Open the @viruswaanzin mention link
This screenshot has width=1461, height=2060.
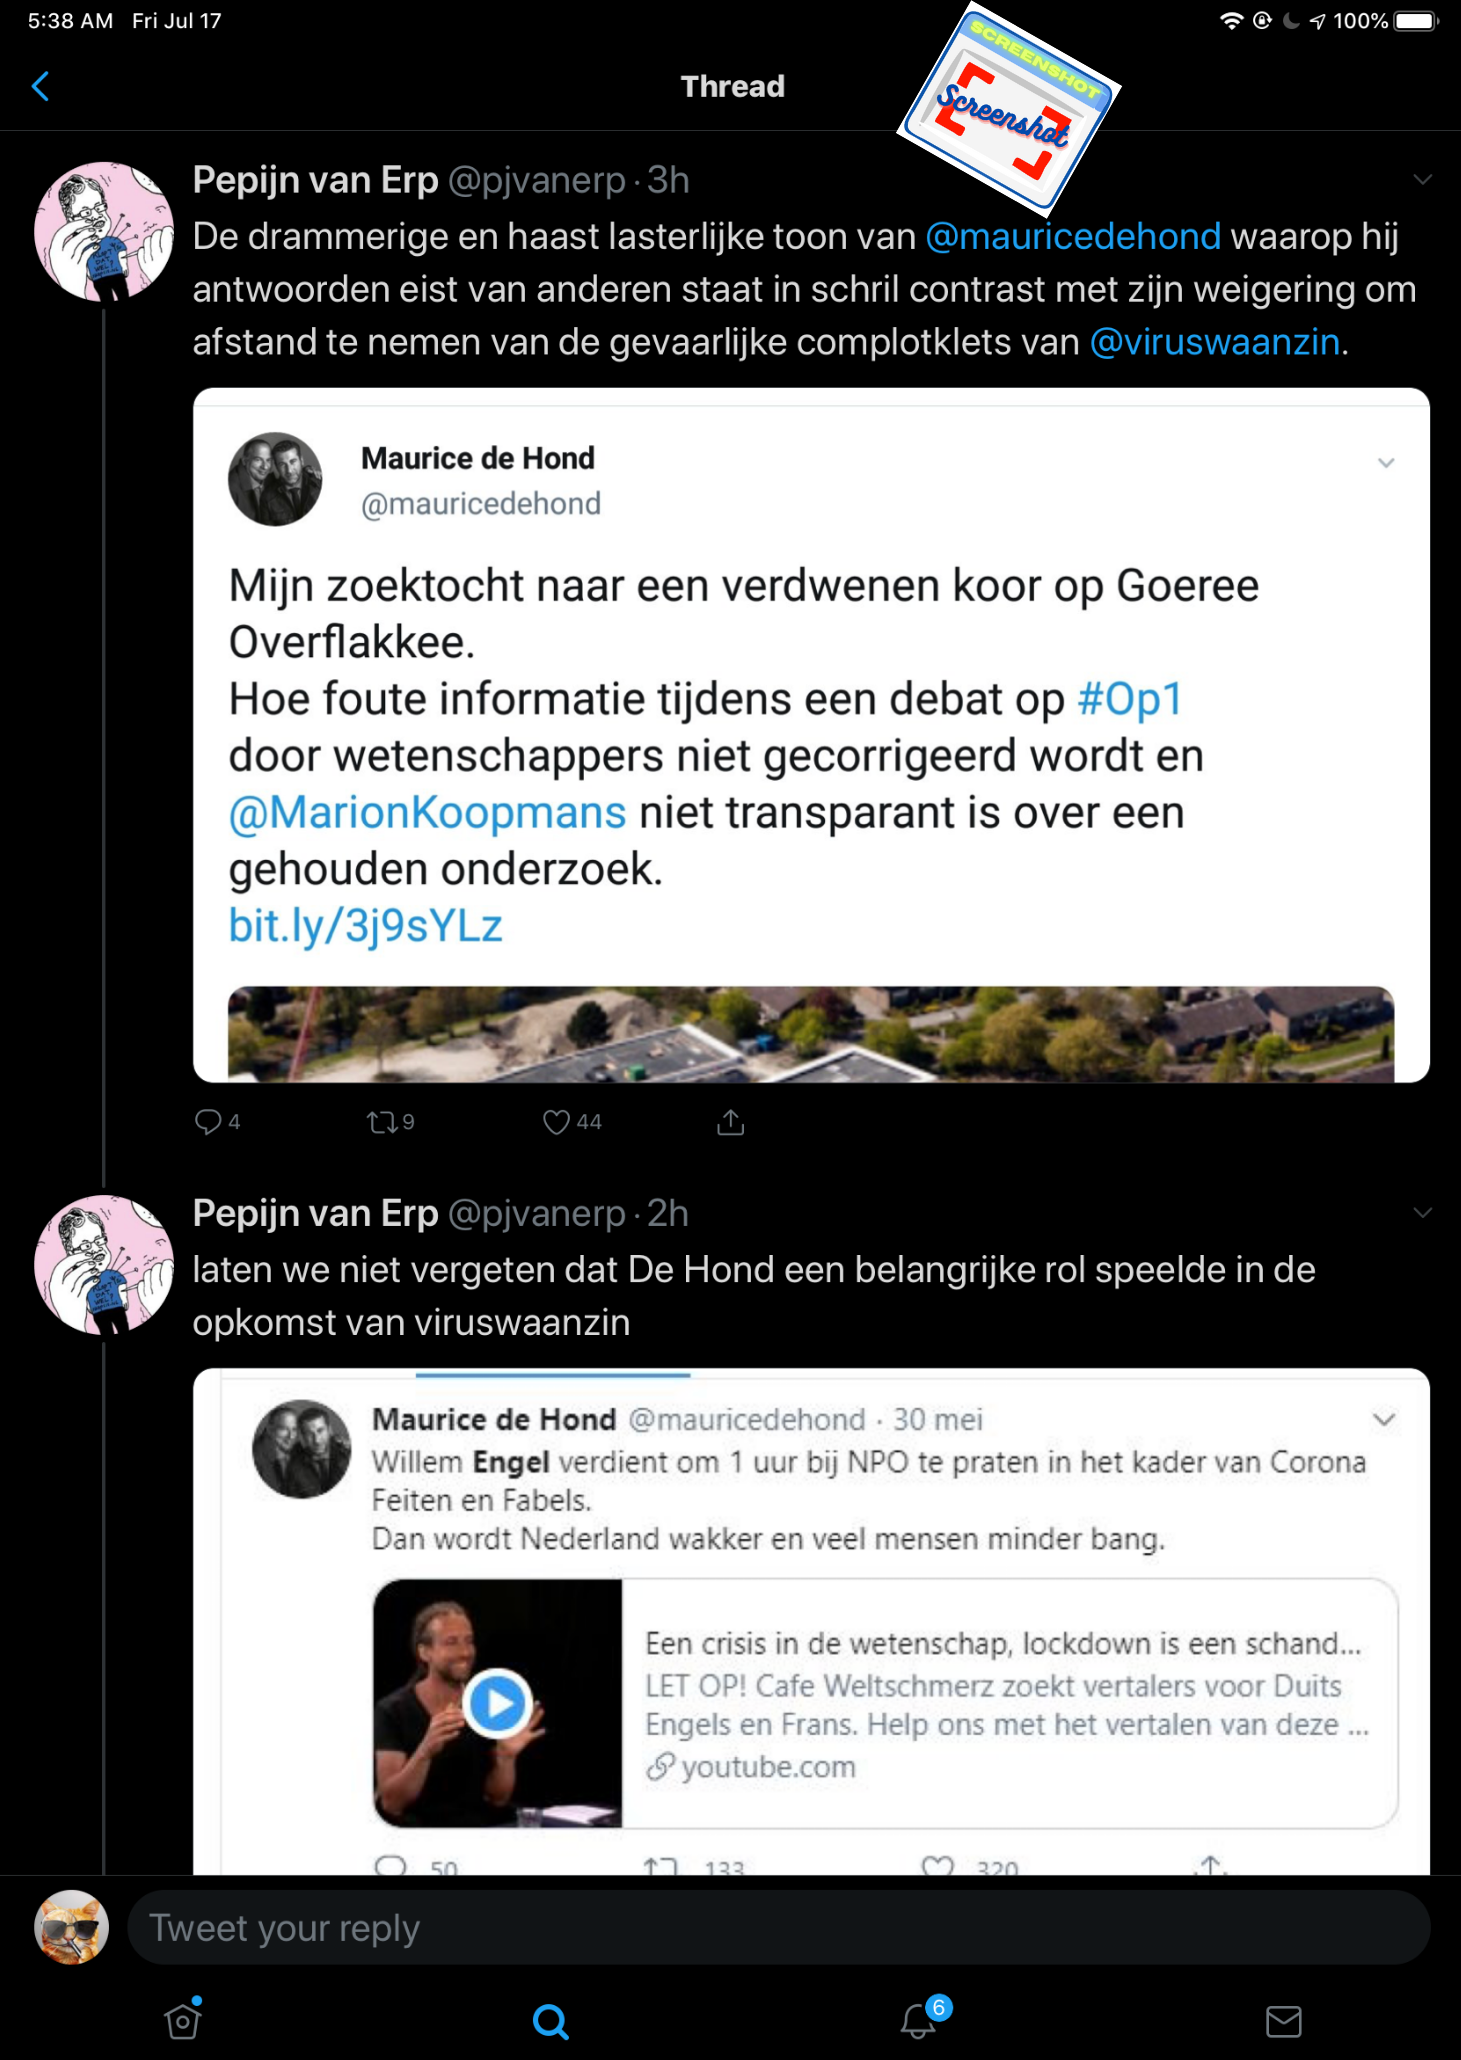pos(1214,342)
